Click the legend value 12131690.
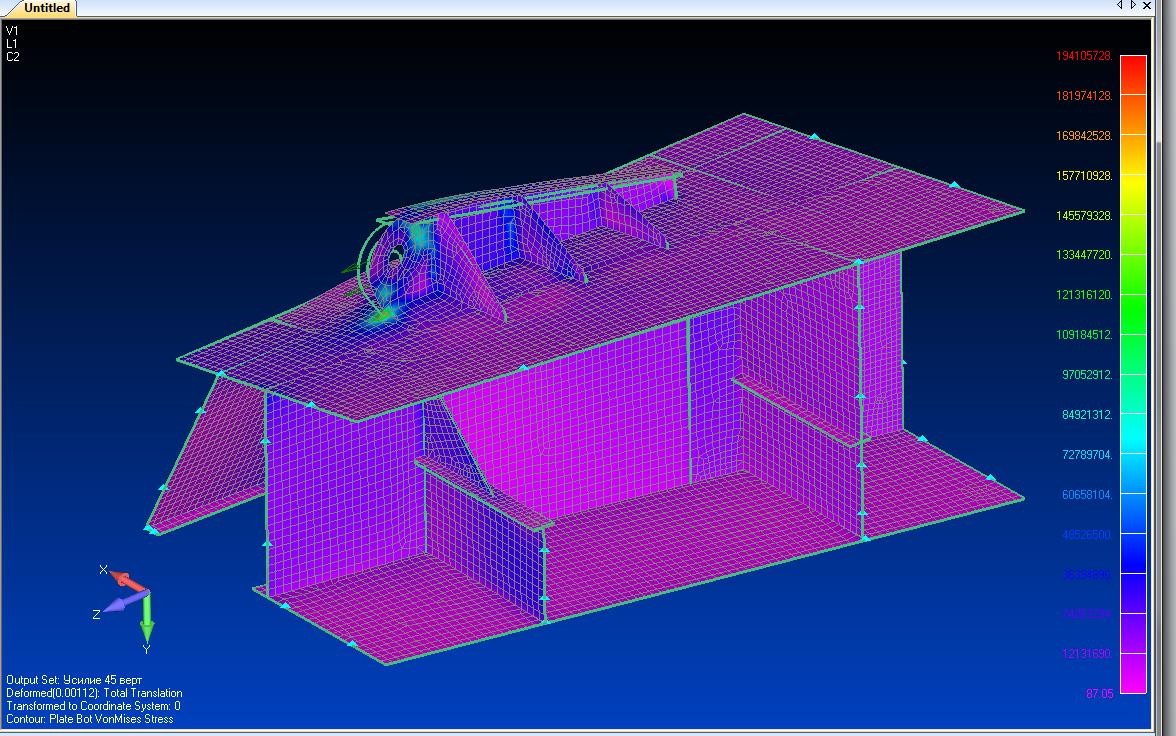1176x736 pixels. click(x=1087, y=653)
